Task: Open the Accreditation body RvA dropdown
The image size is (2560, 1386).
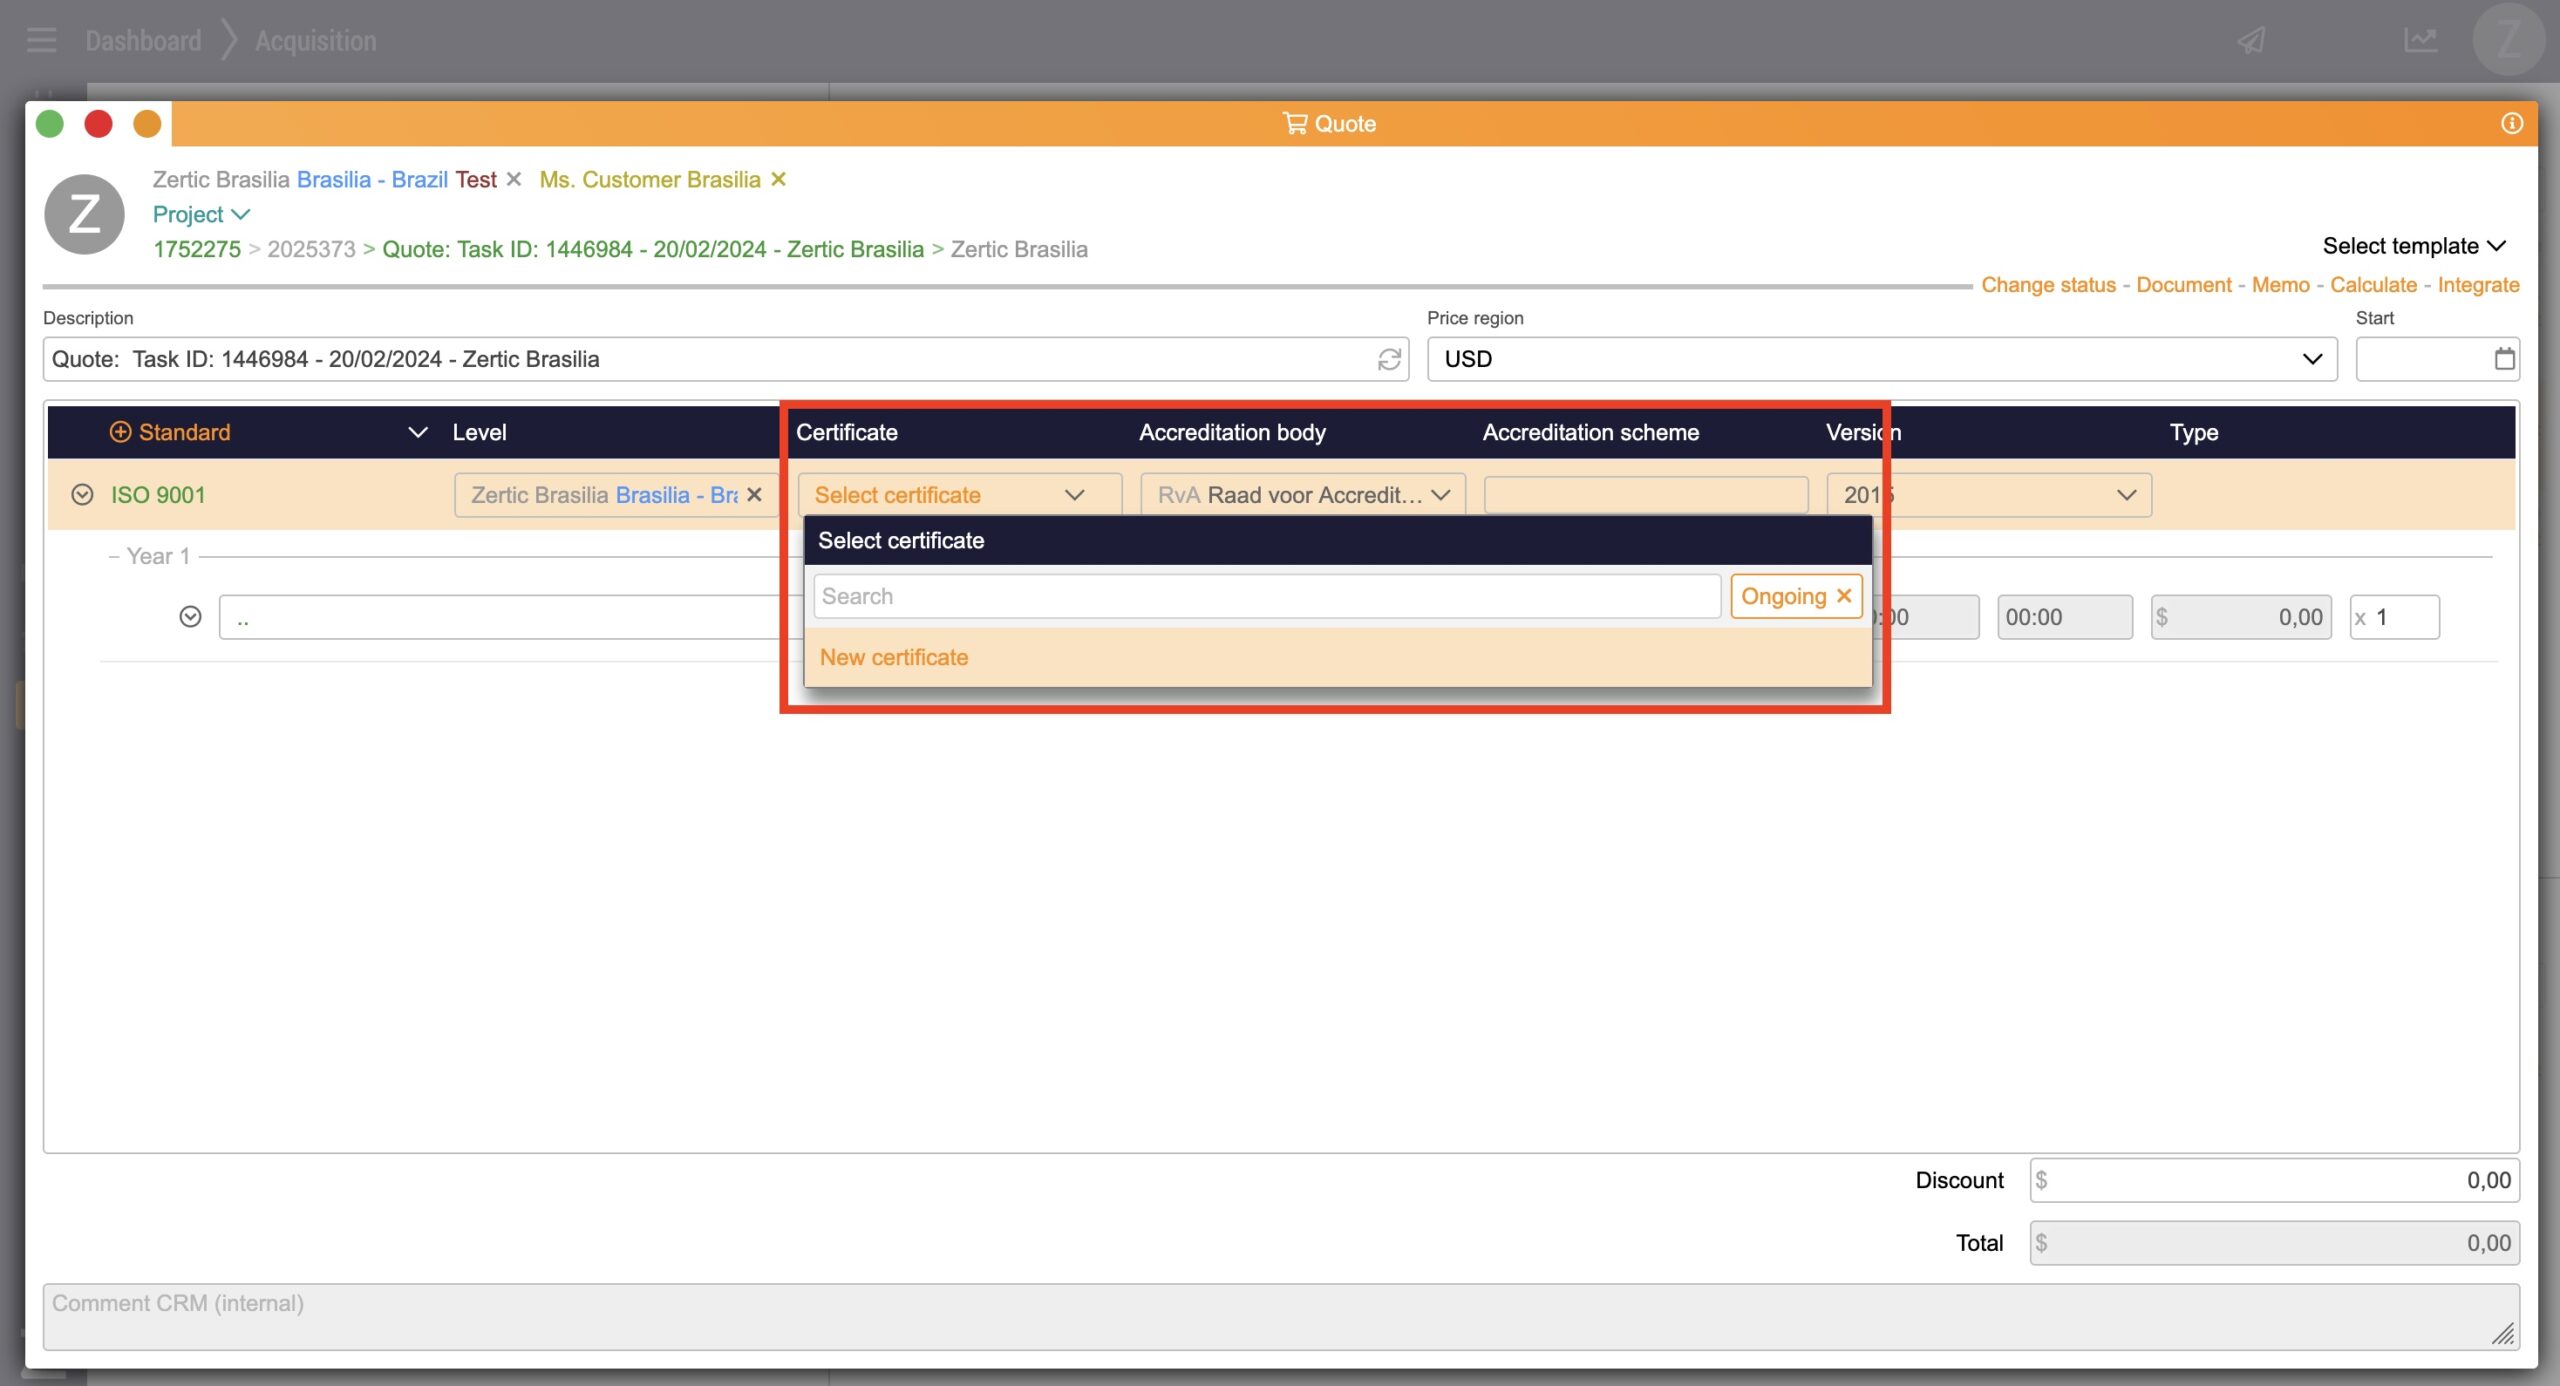Action: pos(1302,495)
